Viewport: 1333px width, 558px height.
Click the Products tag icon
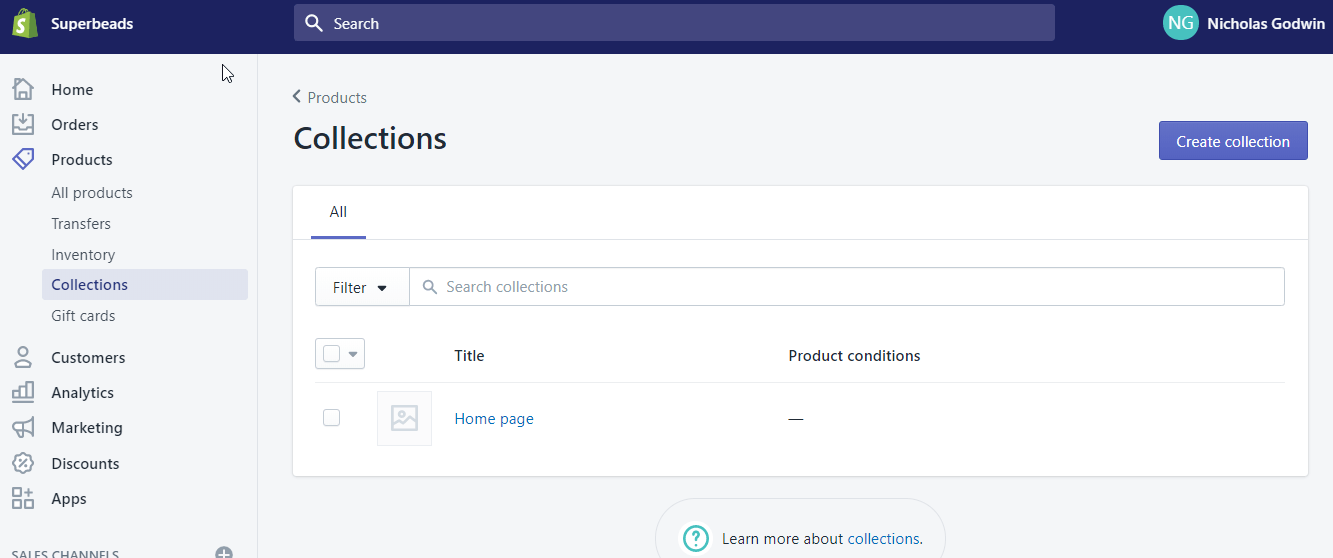pos(23,159)
